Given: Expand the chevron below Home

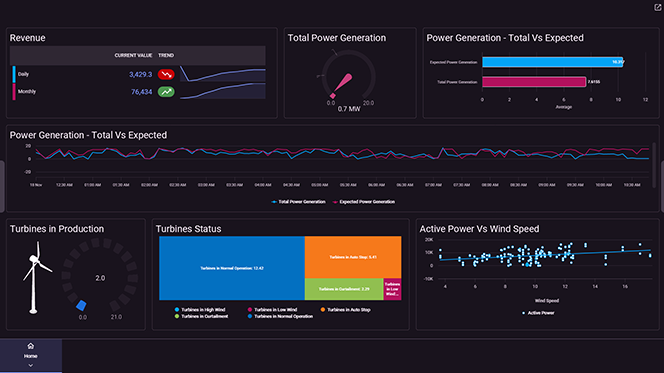Looking at the screenshot, I should (30, 365).
